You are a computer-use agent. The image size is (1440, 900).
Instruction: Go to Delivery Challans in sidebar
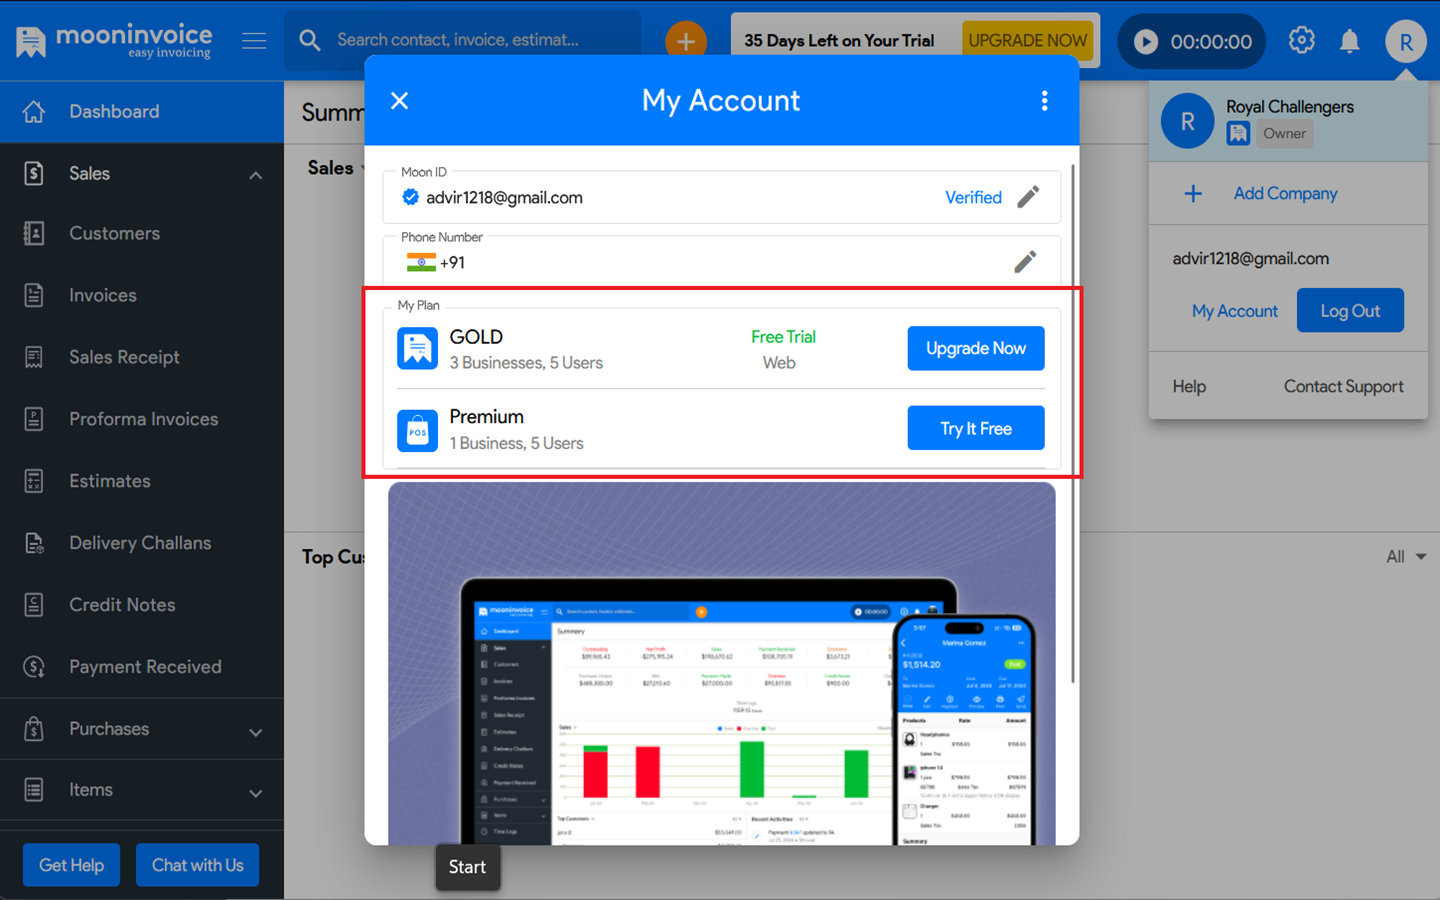[x=140, y=543]
